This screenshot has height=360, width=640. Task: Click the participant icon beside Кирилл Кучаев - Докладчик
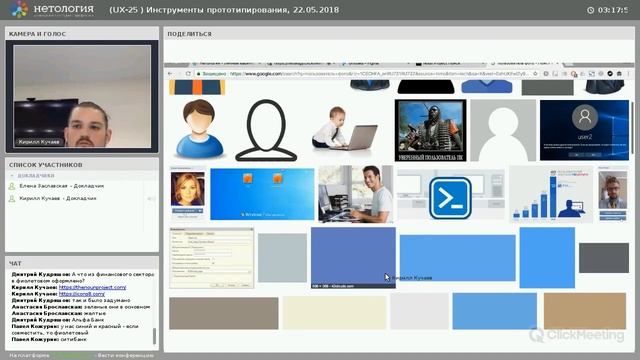[x=12, y=198]
